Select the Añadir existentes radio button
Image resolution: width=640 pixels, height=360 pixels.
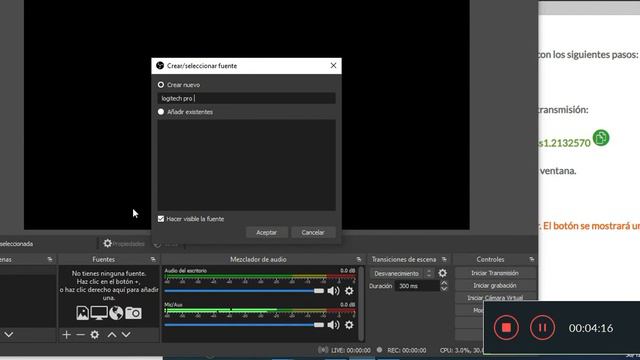click(x=161, y=111)
